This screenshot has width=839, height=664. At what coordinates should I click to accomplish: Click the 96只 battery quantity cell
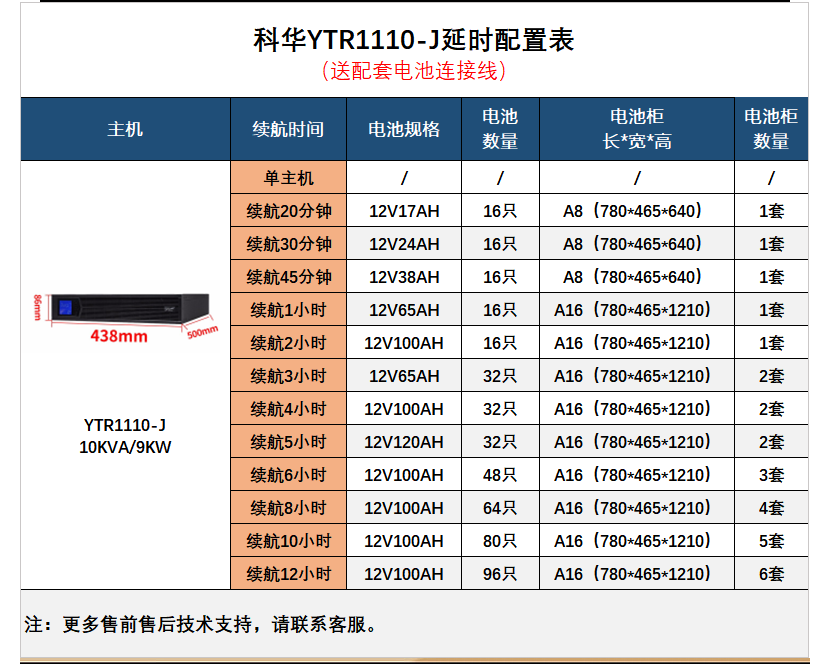coord(500,574)
